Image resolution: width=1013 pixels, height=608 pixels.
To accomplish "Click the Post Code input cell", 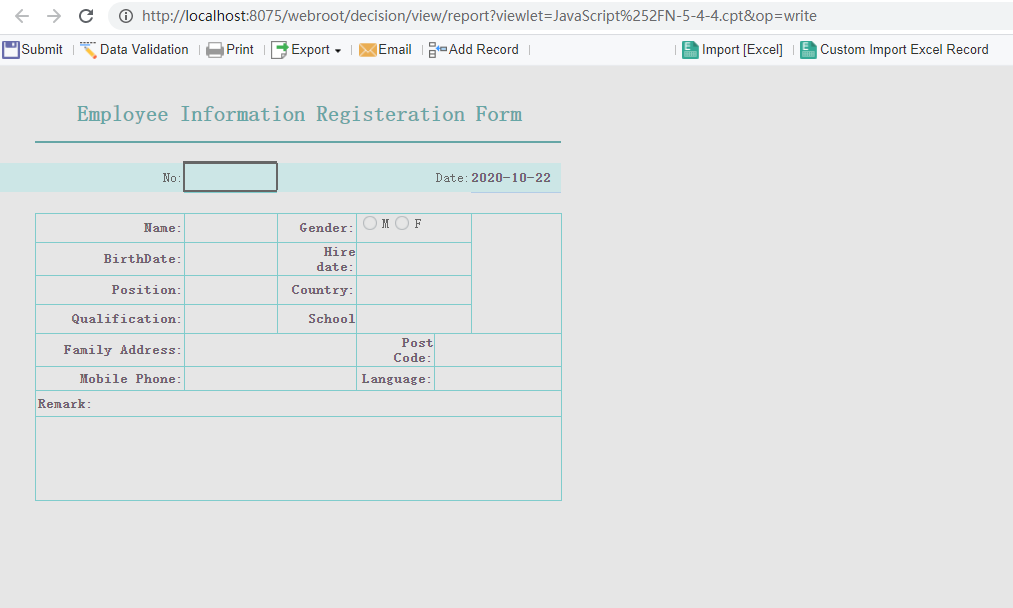I will coord(498,350).
